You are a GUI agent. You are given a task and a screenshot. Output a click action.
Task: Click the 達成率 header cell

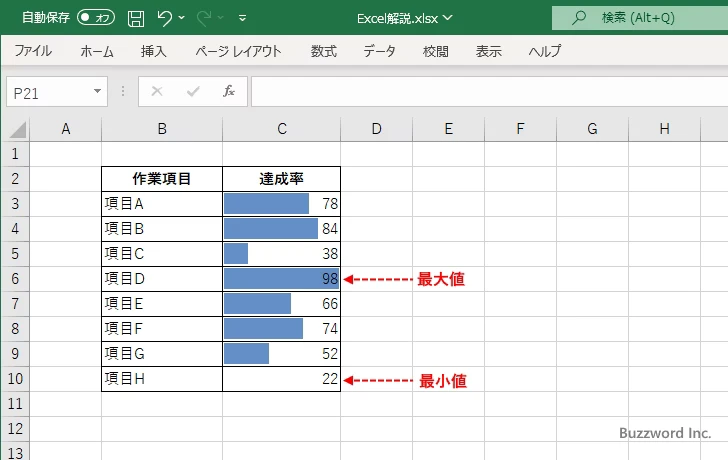click(x=282, y=179)
